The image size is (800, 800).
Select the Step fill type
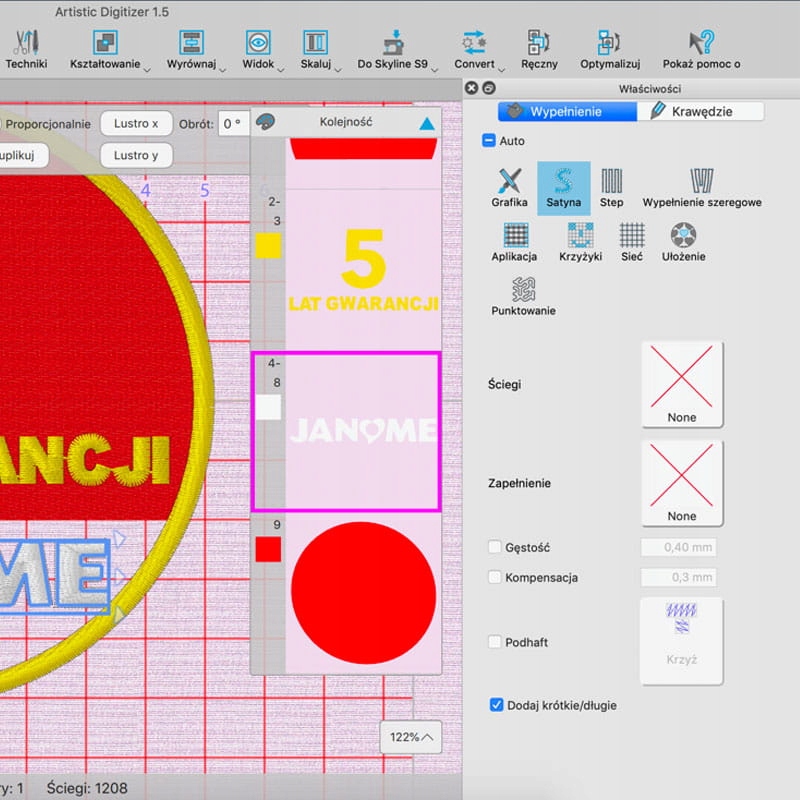pos(611,185)
